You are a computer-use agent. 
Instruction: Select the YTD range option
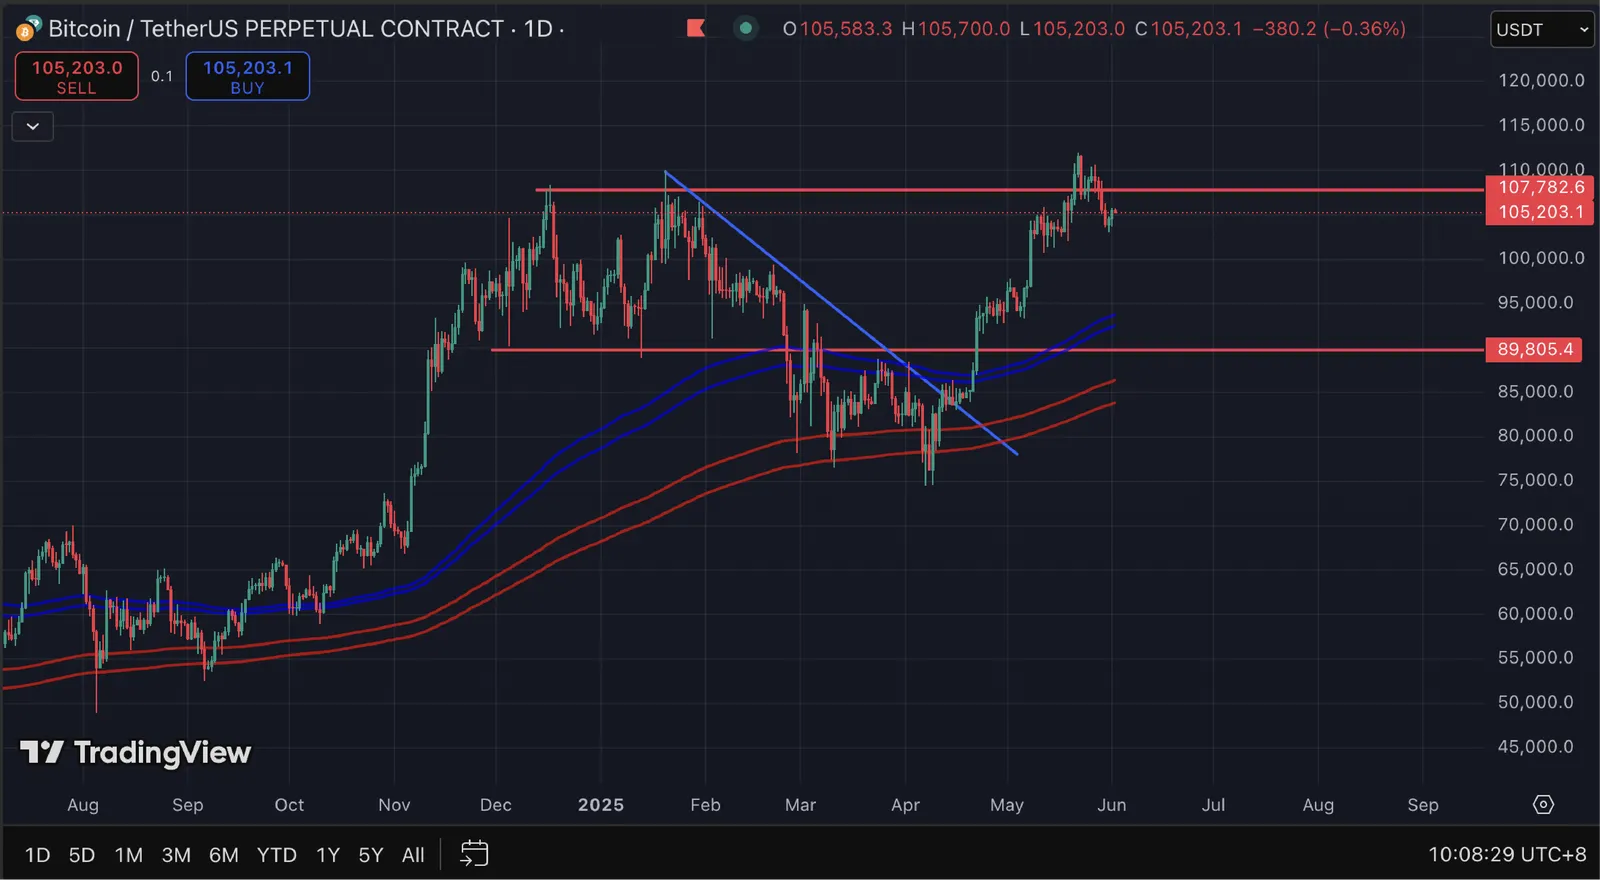pos(276,855)
